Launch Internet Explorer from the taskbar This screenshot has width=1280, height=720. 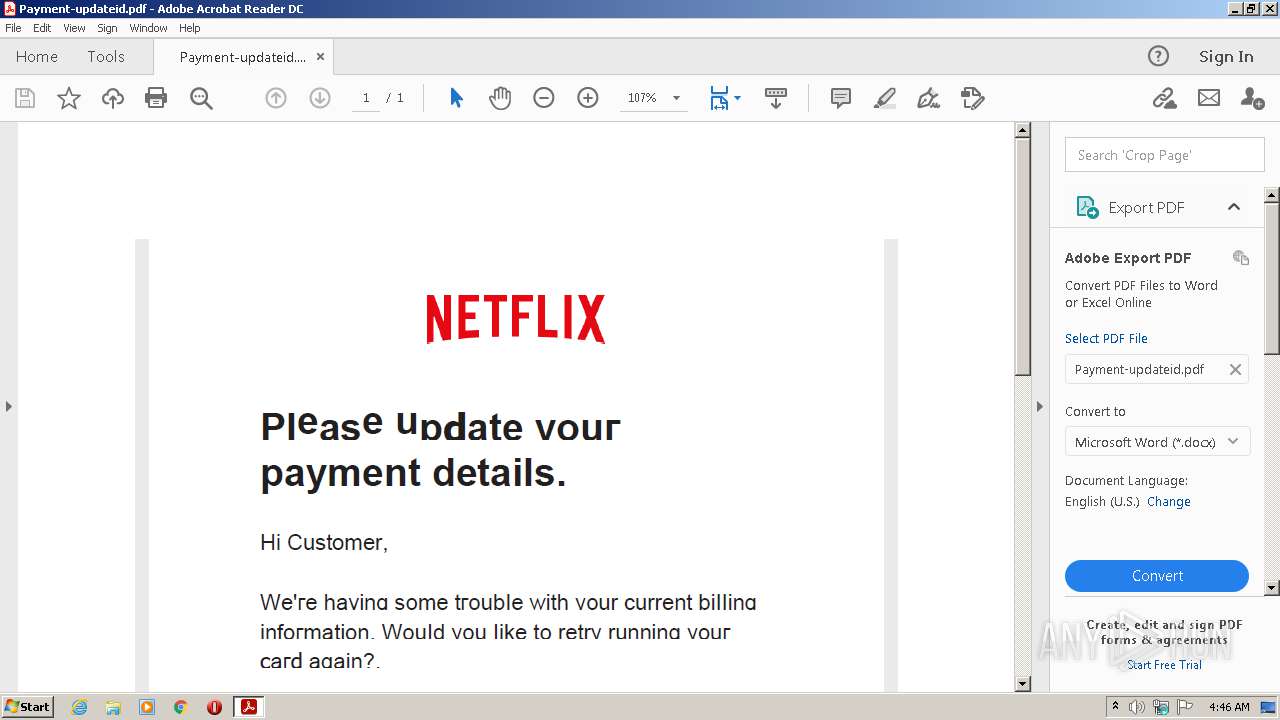coord(79,707)
